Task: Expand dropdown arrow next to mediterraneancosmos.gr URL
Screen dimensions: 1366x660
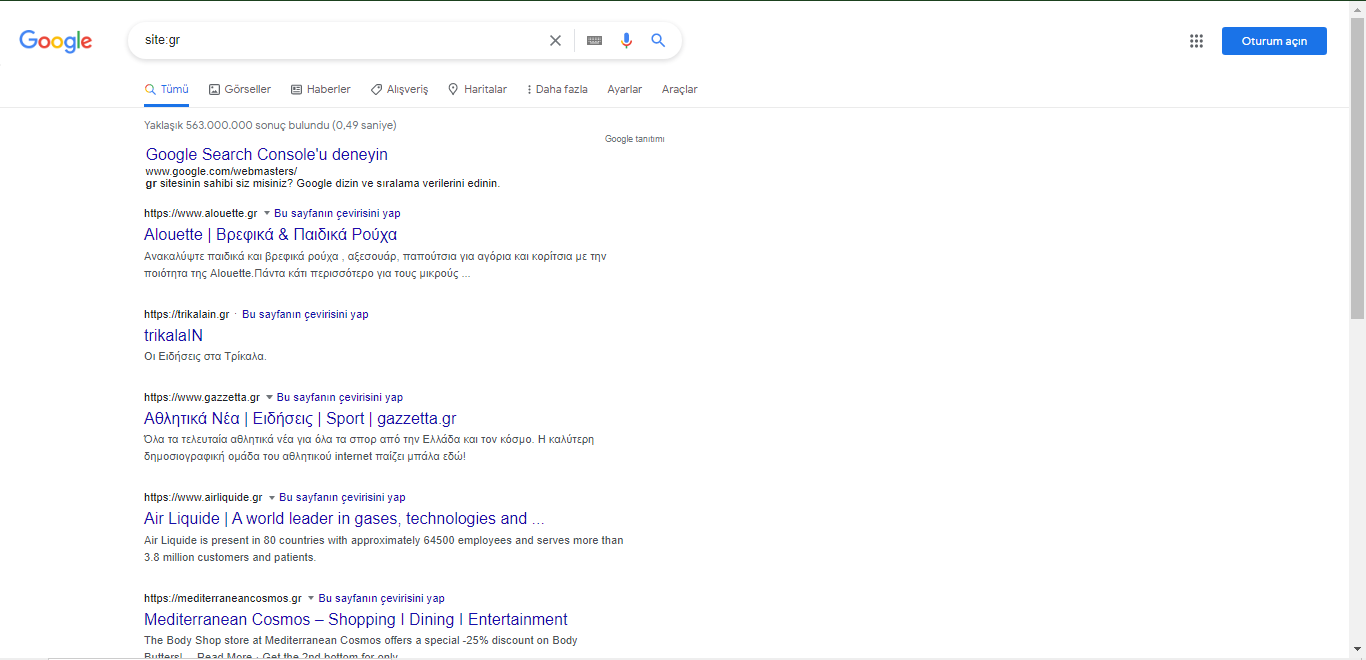Action: [311, 599]
